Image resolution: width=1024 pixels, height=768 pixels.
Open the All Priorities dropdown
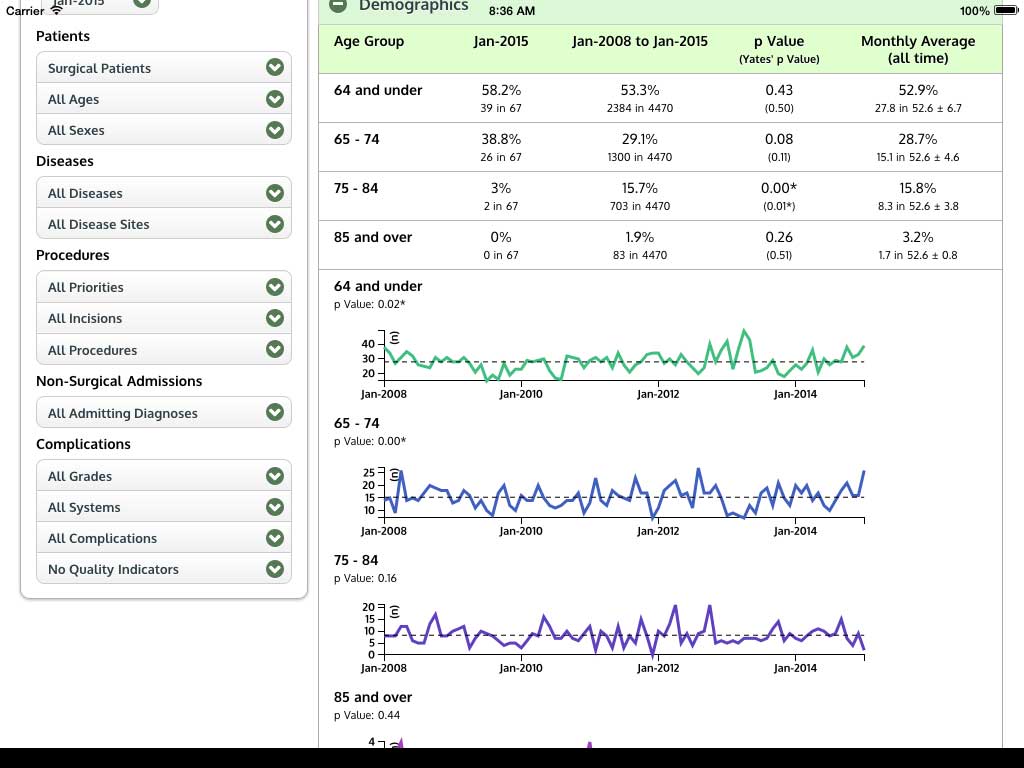tap(164, 287)
